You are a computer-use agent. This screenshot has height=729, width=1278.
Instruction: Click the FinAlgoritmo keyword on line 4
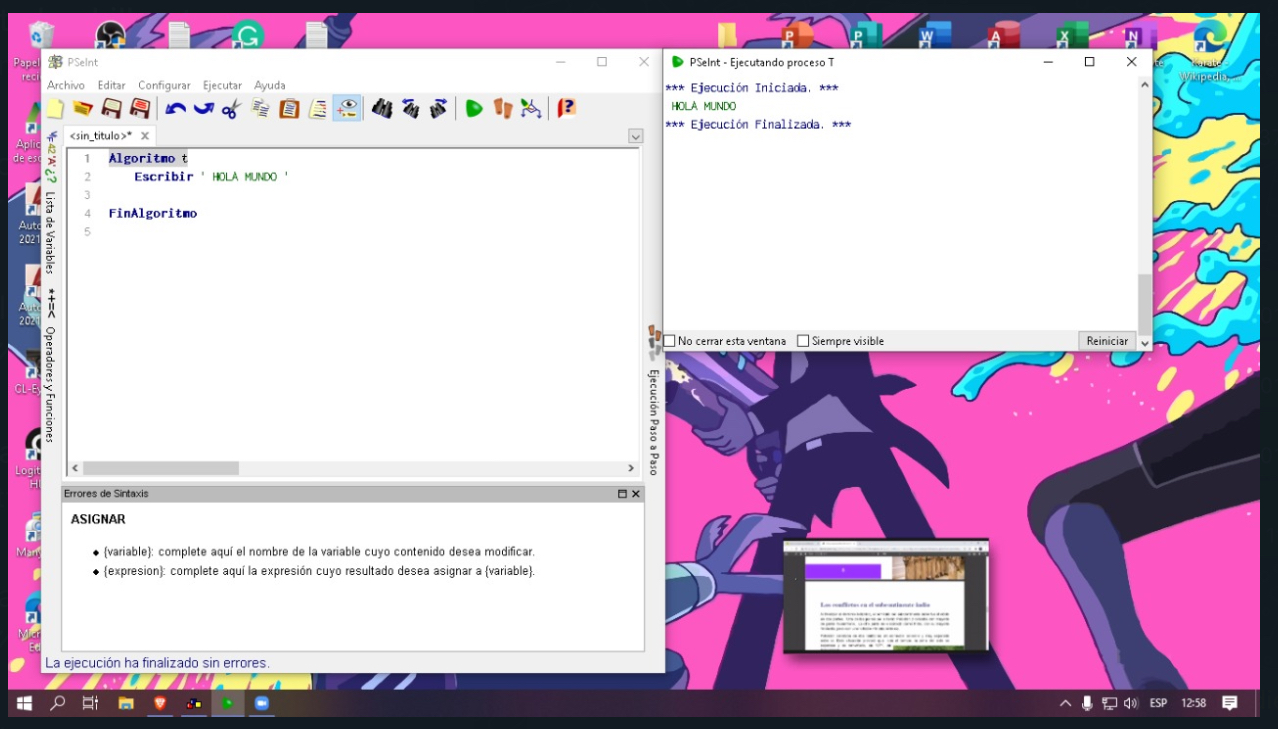click(153, 214)
